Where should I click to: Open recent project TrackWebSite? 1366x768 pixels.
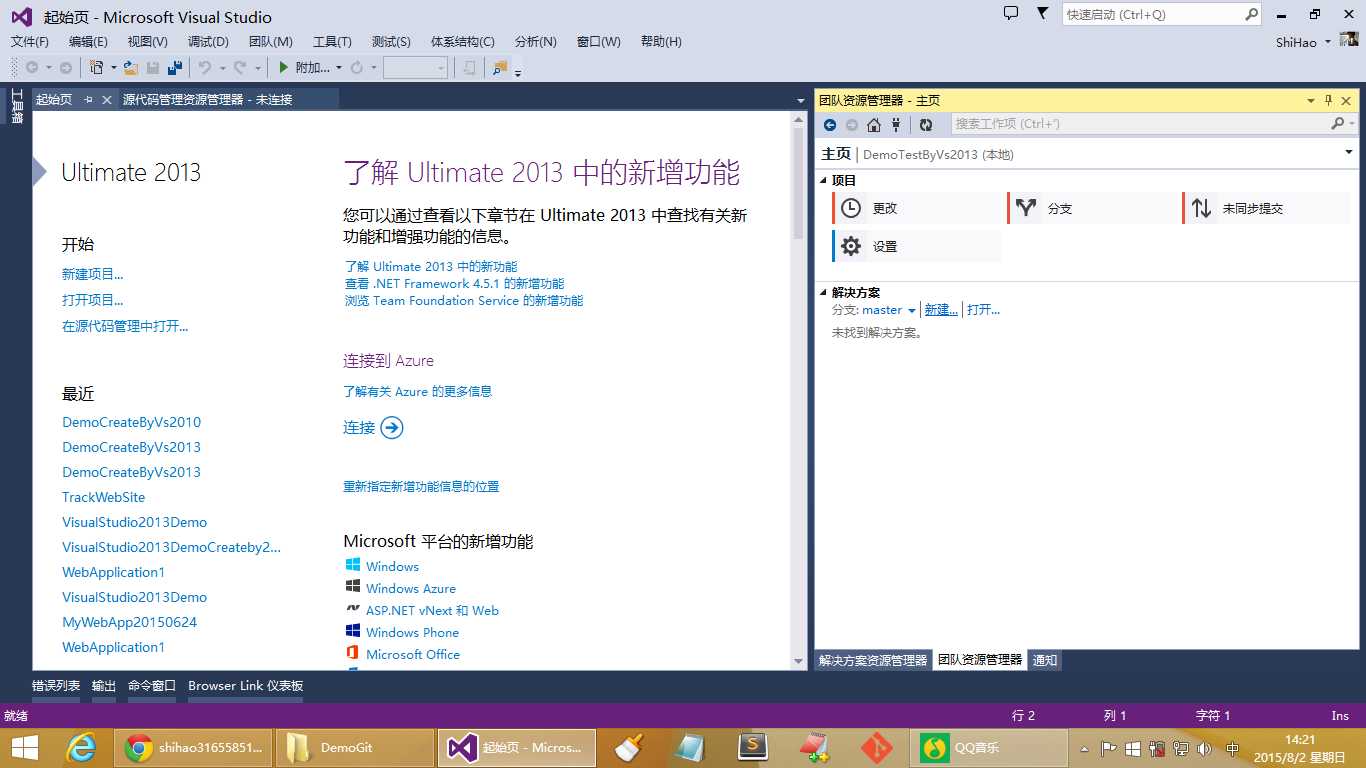pyautogui.click(x=104, y=497)
